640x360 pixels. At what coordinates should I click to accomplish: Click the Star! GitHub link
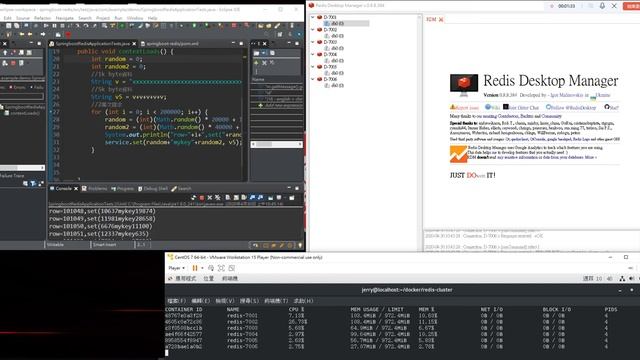[x=611, y=107]
